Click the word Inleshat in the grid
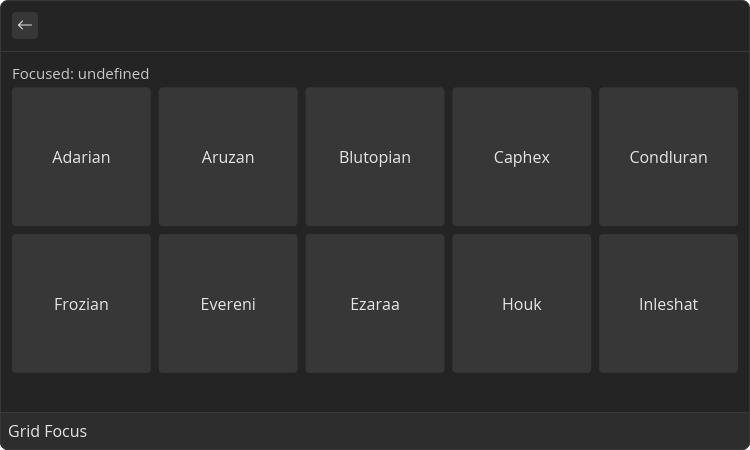750x450 pixels. tap(668, 304)
